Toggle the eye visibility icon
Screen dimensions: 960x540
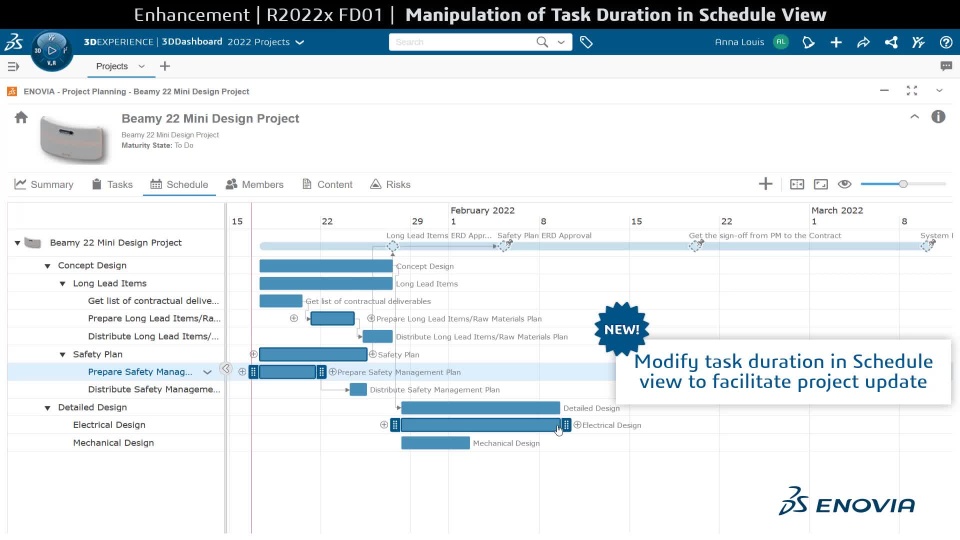(x=844, y=184)
